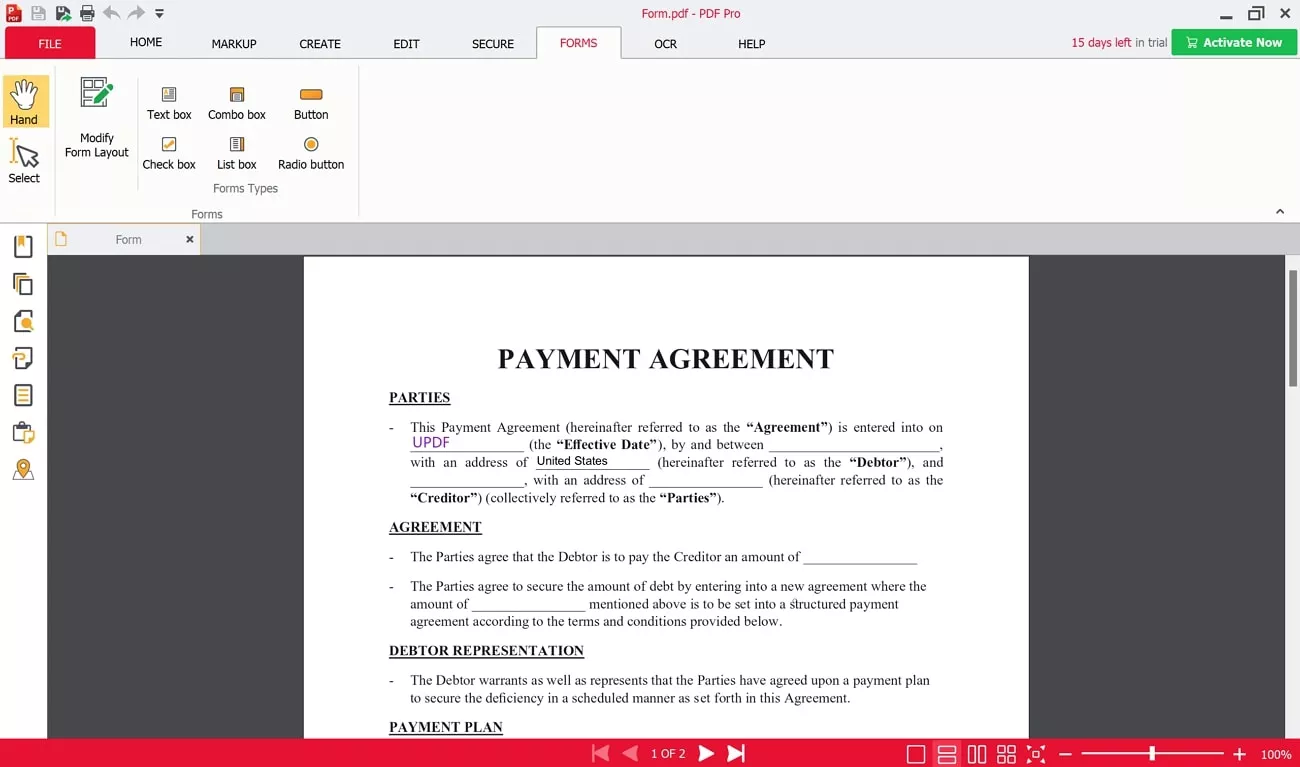1300x767 pixels.
Task: Save the Form.pdf file
Action: pos(38,13)
